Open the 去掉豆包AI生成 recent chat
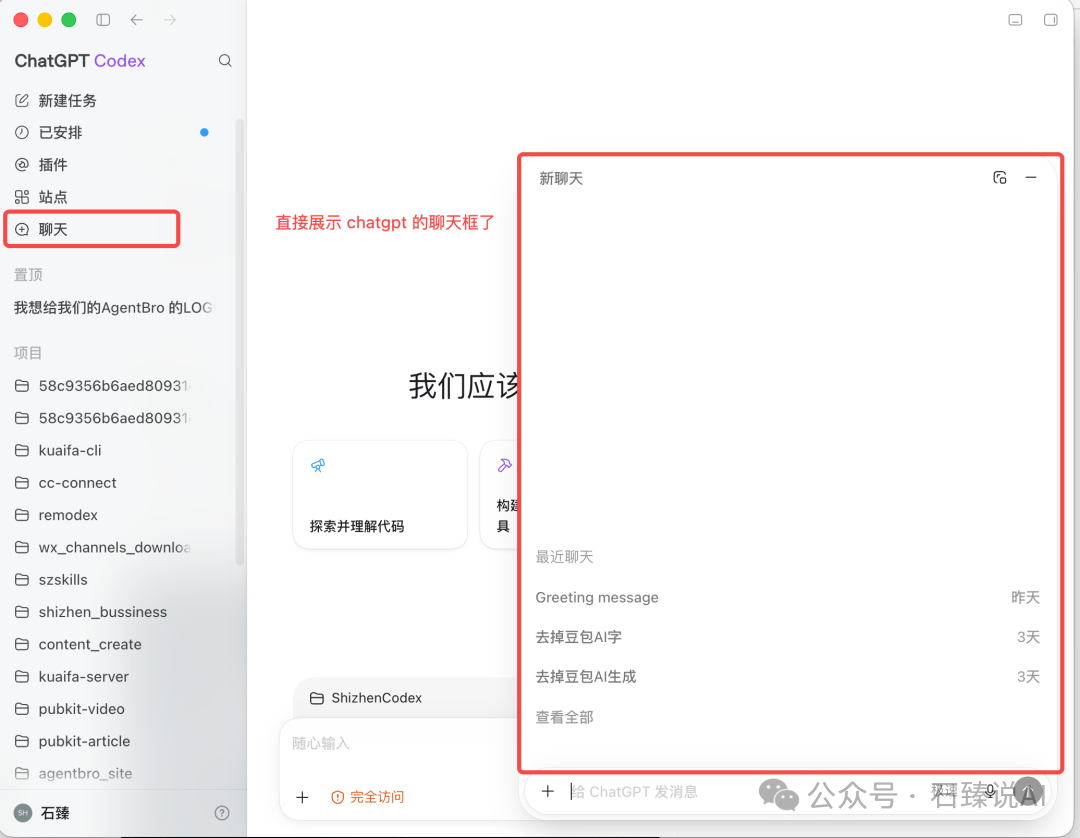The height and width of the screenshot is (838, 1080). tap(788, 677)
